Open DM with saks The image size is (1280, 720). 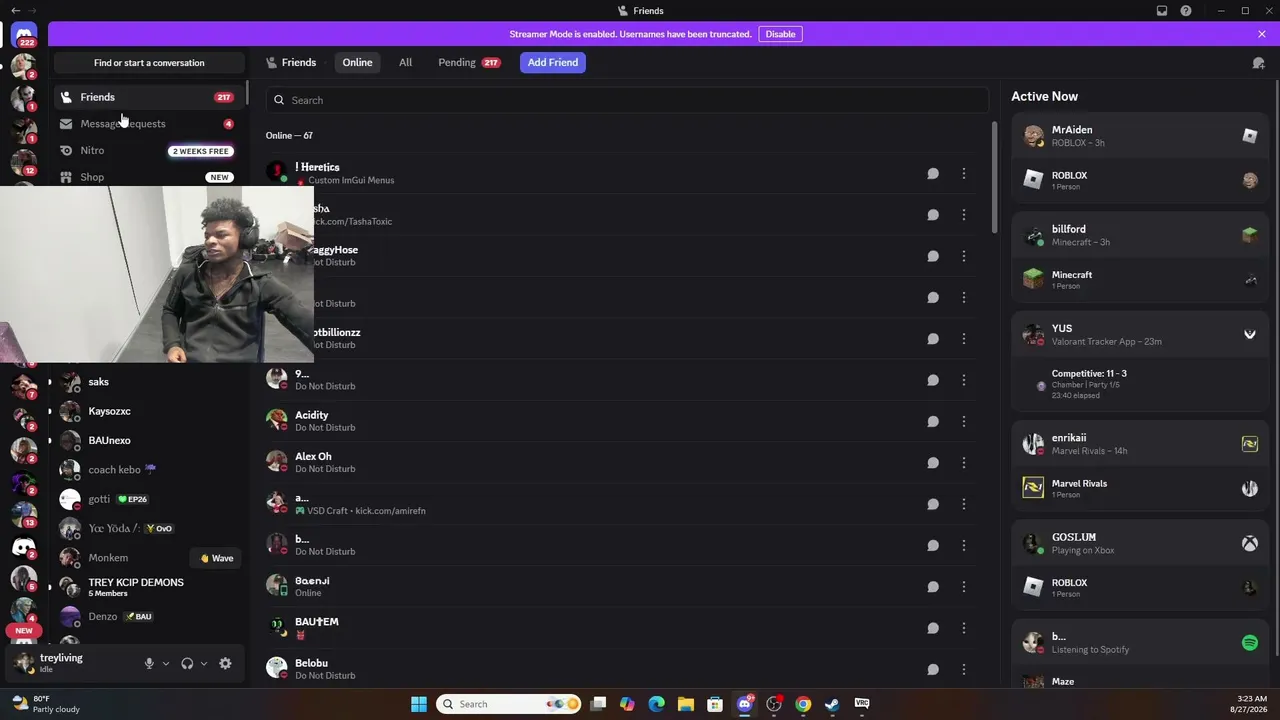pyautogui.click(x=147, y=382)
